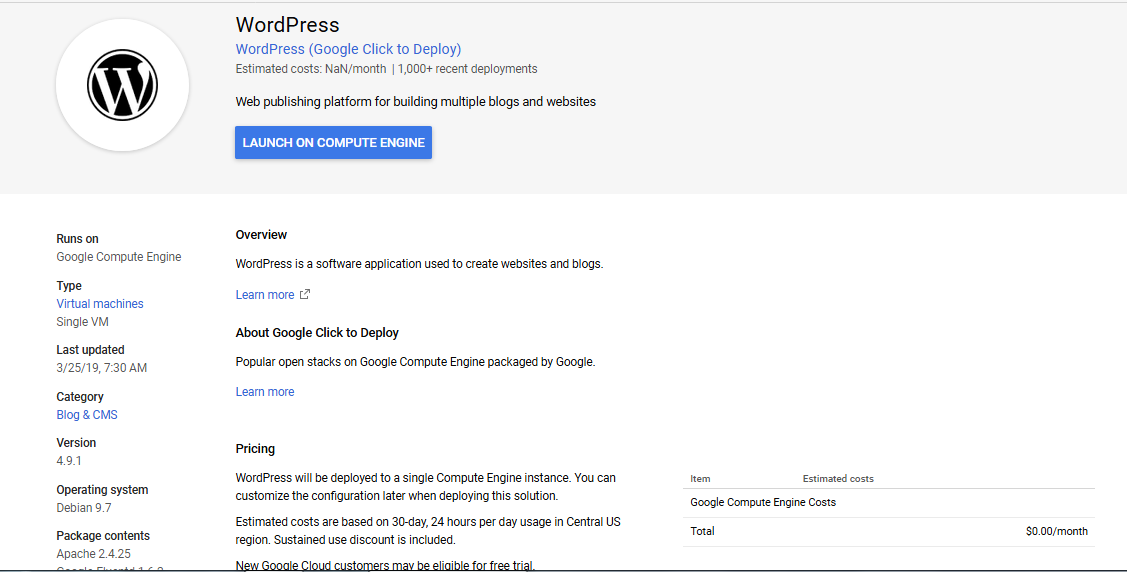Click the $0.00/month total value
1127x572 pixels.
pos(1057,532)
